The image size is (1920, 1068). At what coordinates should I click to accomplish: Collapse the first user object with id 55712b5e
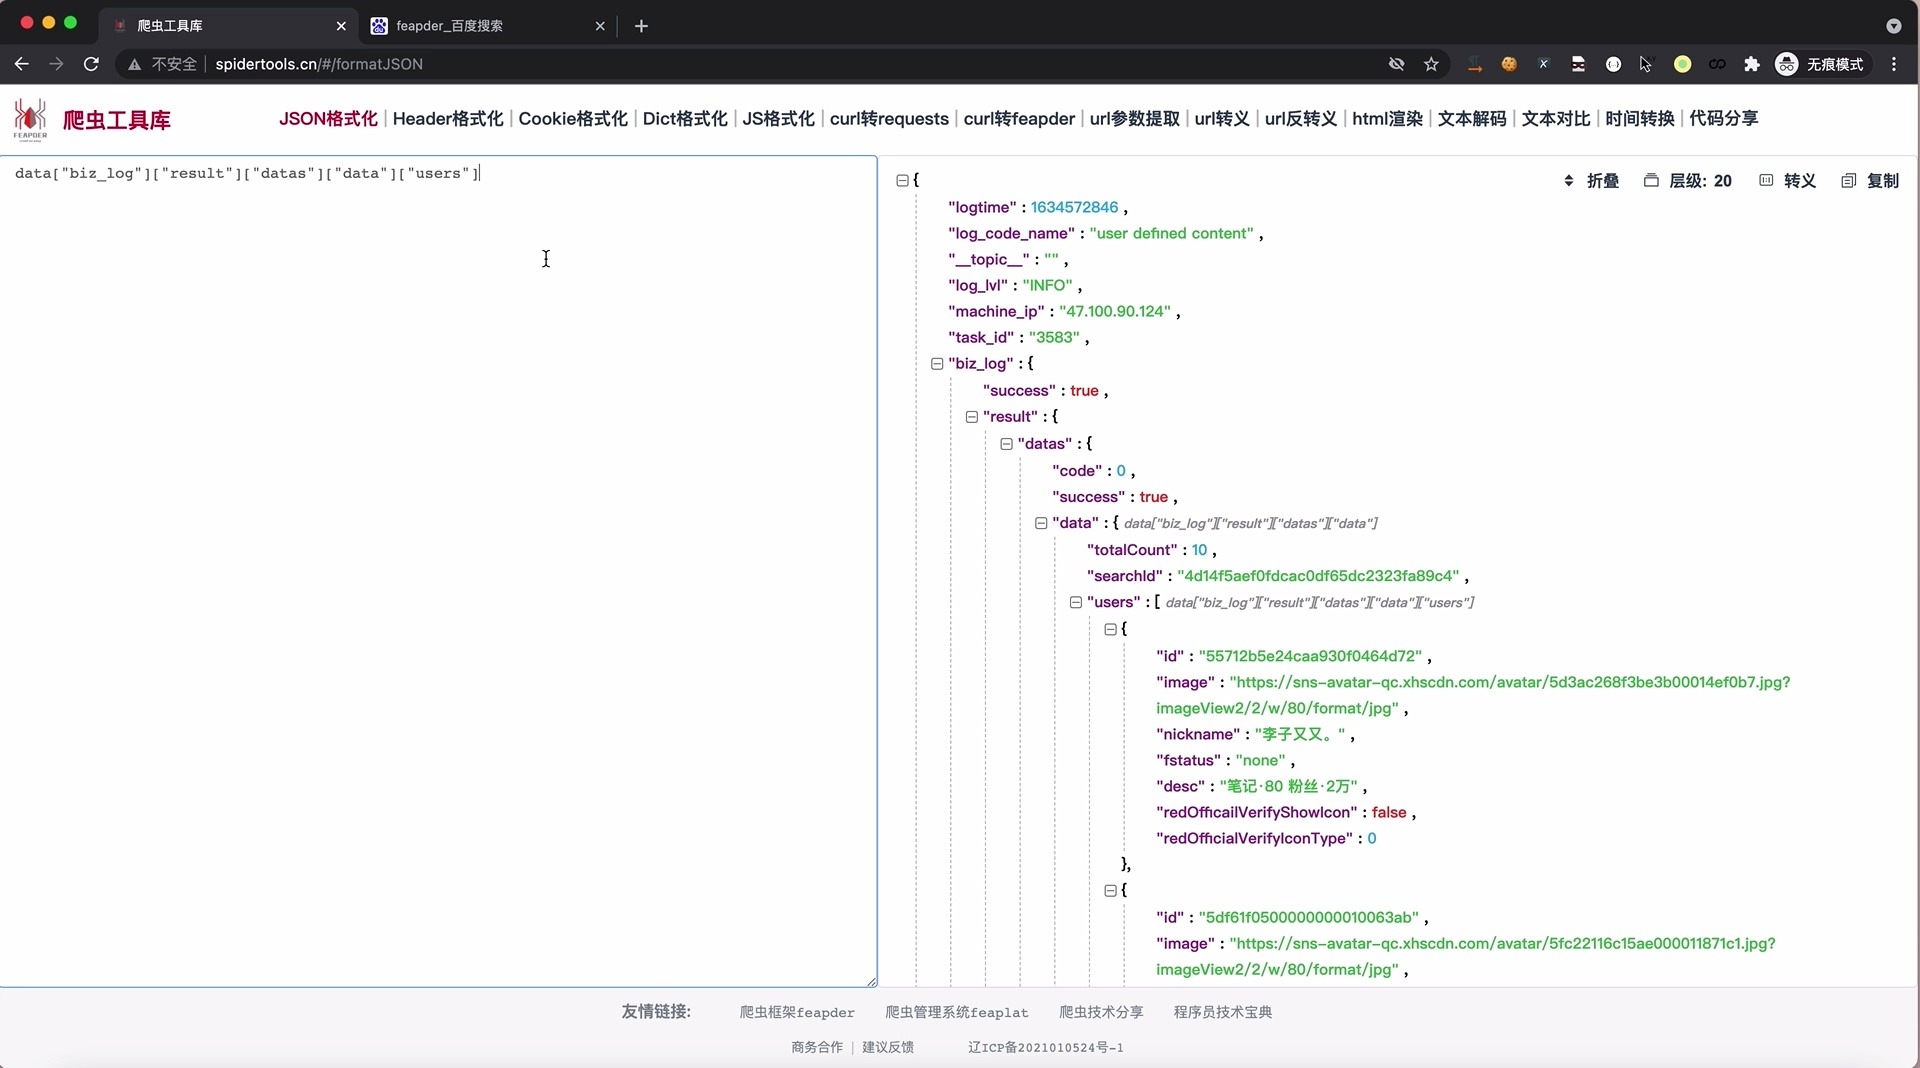[1110, 629]
